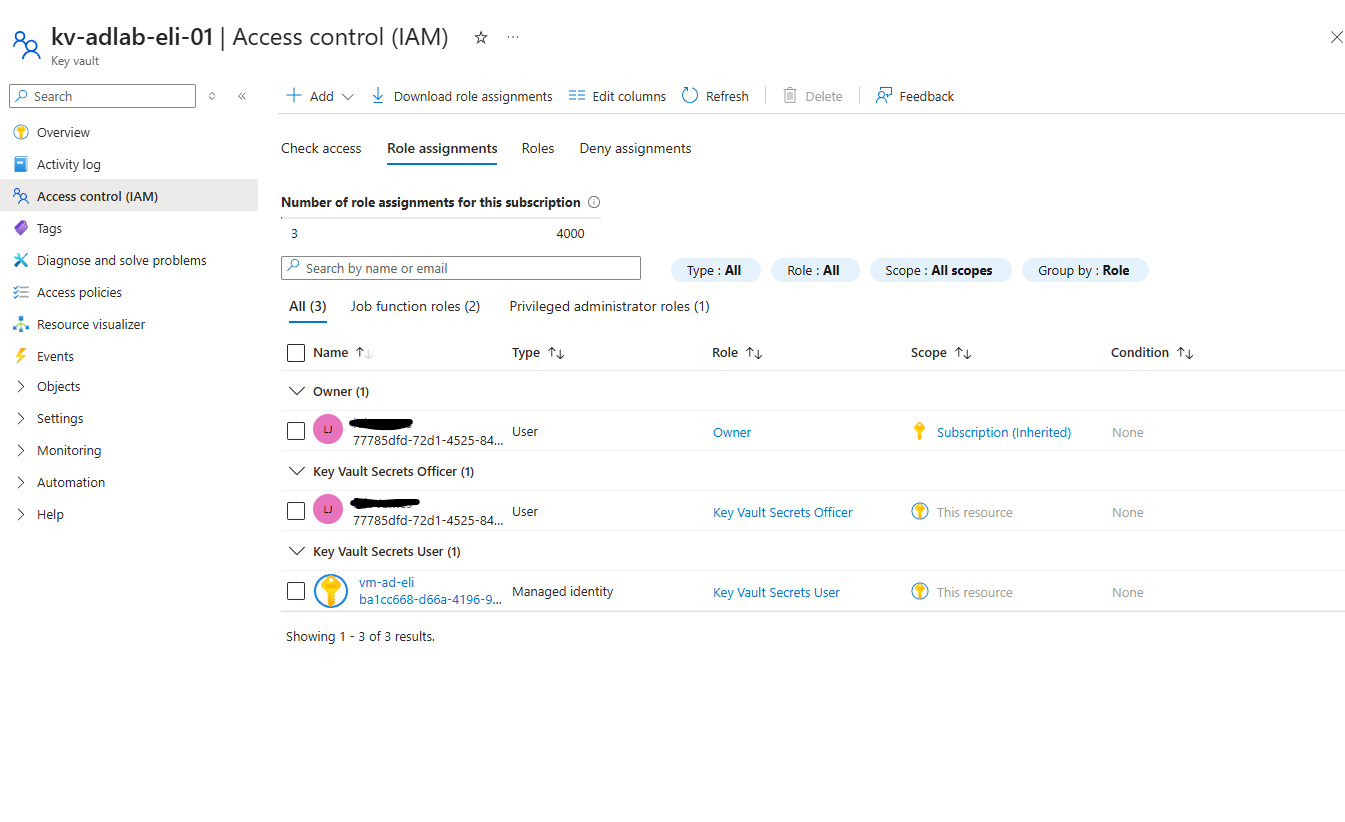The width and height of the screenshot is (1345, 822).
Task: Expand the Objects section
Action: tap(58, 386)
